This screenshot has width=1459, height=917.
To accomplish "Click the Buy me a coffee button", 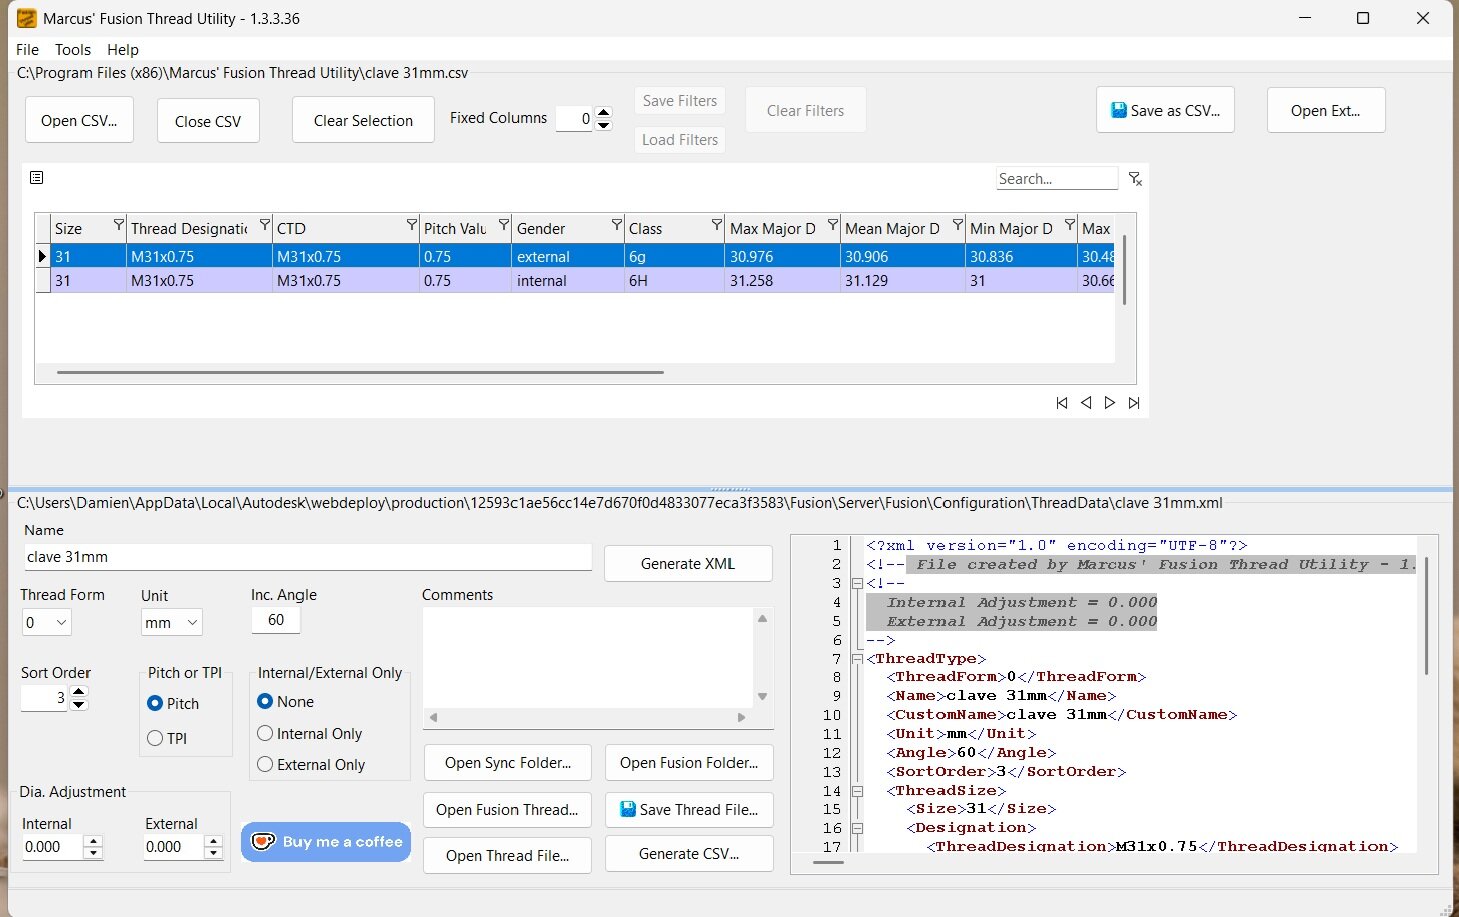I will pos(326,842).
